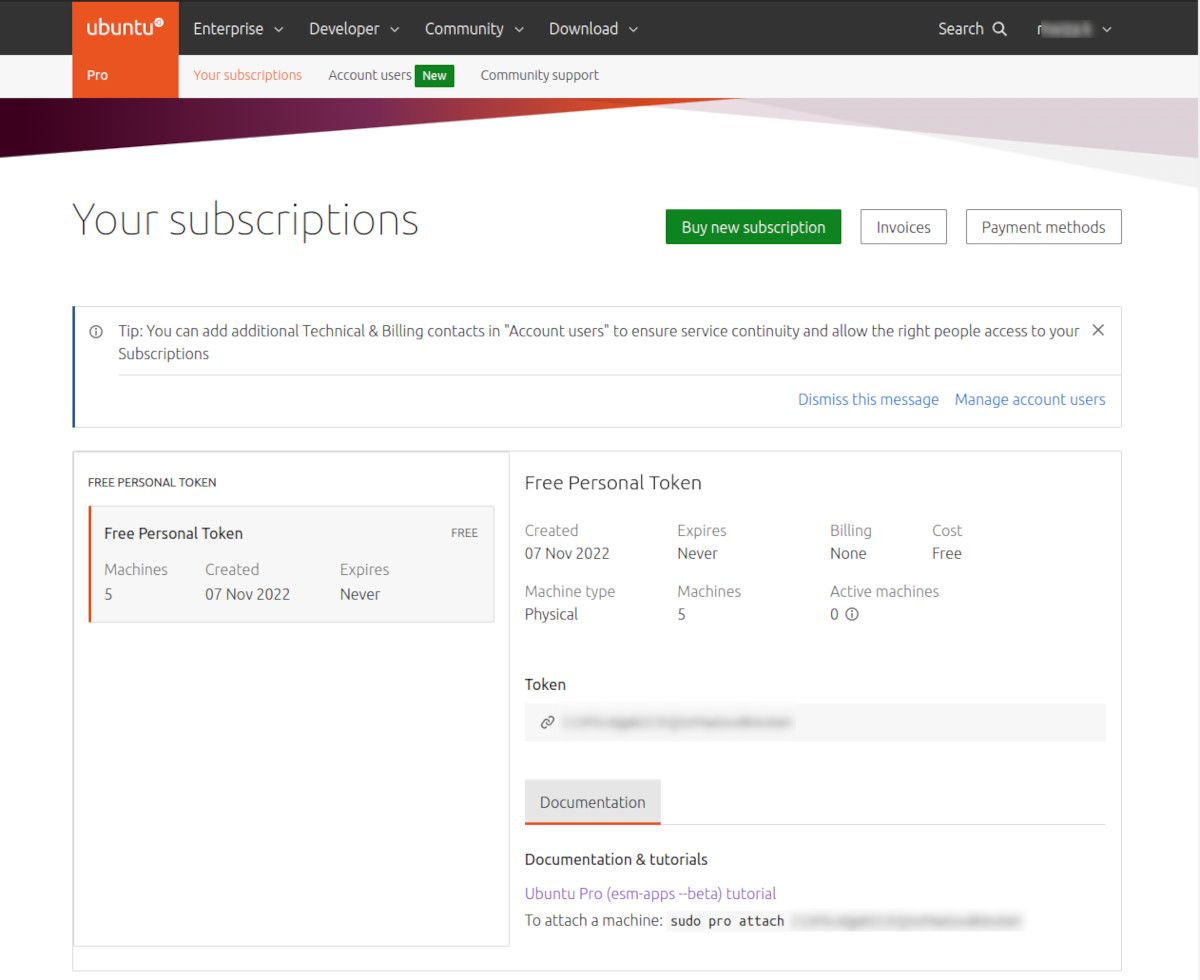Select the Free Personal Token card
Screen dimensions: 1200x980
(x=291, y=564)
